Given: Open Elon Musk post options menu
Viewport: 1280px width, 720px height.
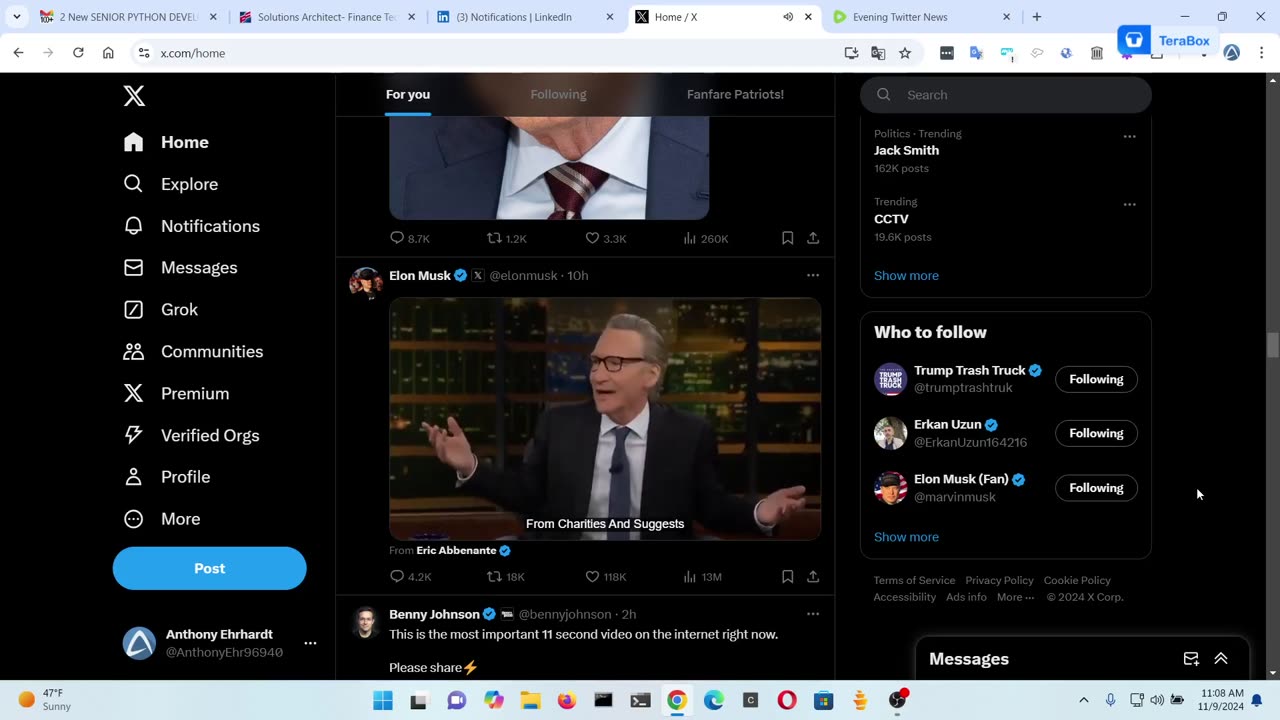Looking at the screenshot, I should [813, 275].
